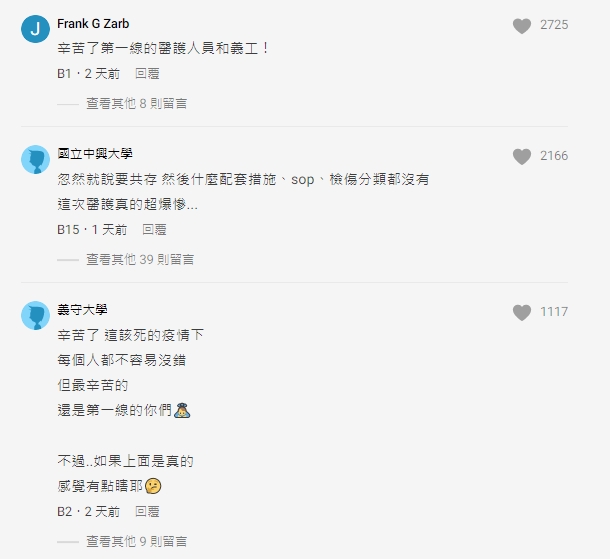Click the bowing person emoji in the comment
Viewport: 610px width, 559px height.
[182, 410]
